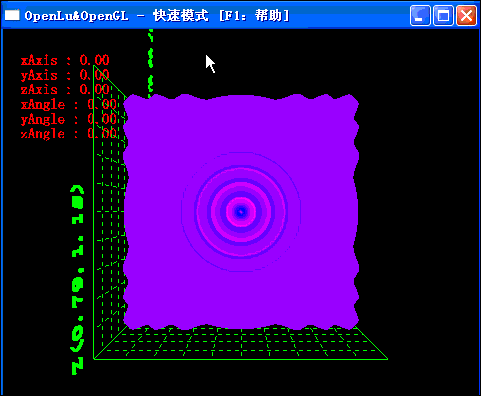Click the blue center of the ripple

point(241,211)
